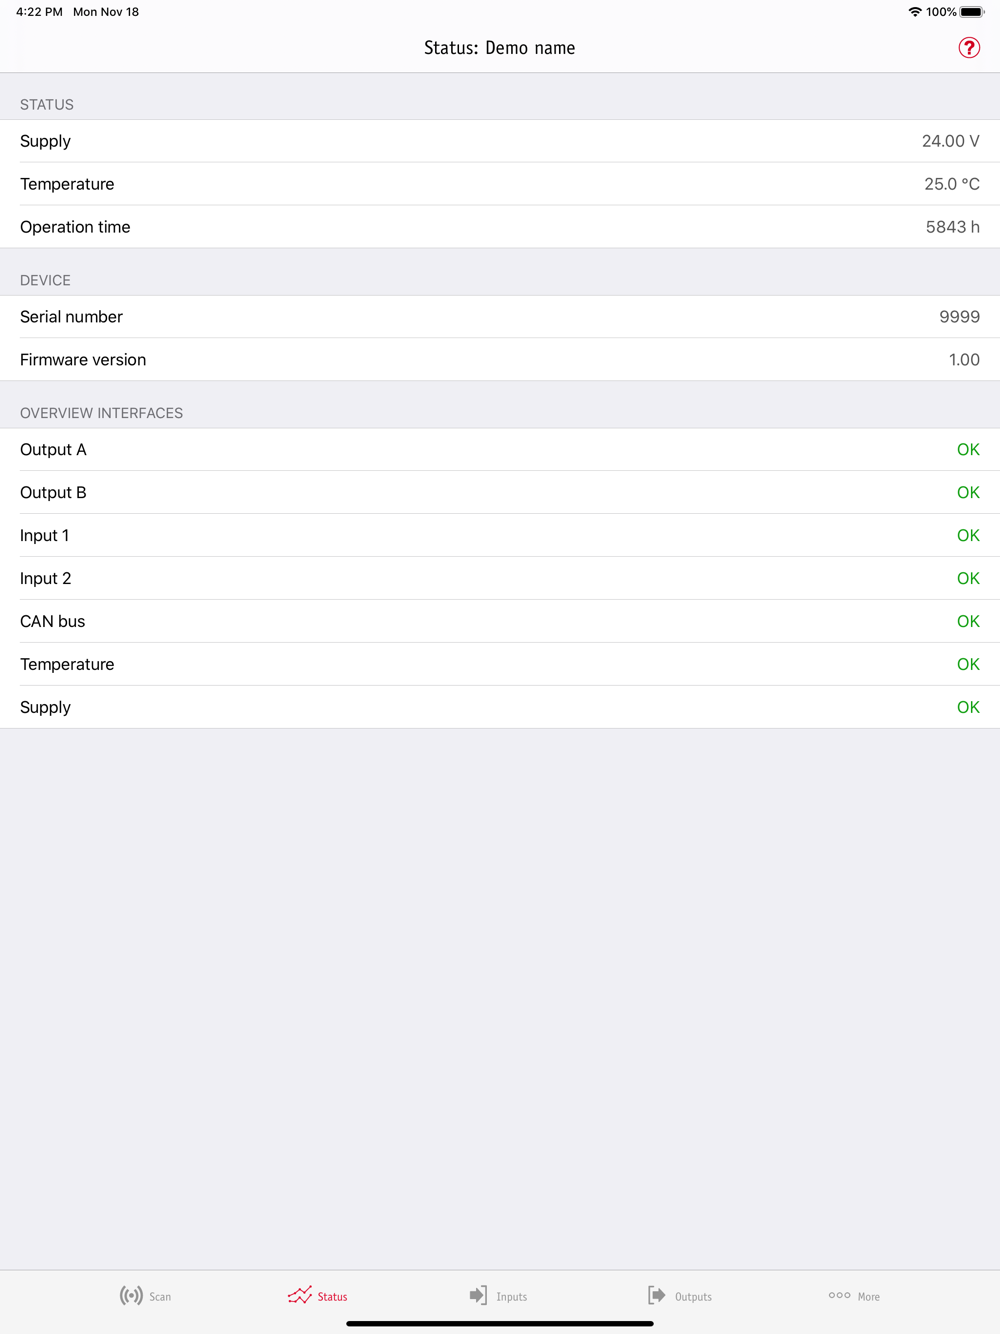Tap the More three-dots icon
This screenshot has width=1000, height=1334.
(x=839, y=1295)
